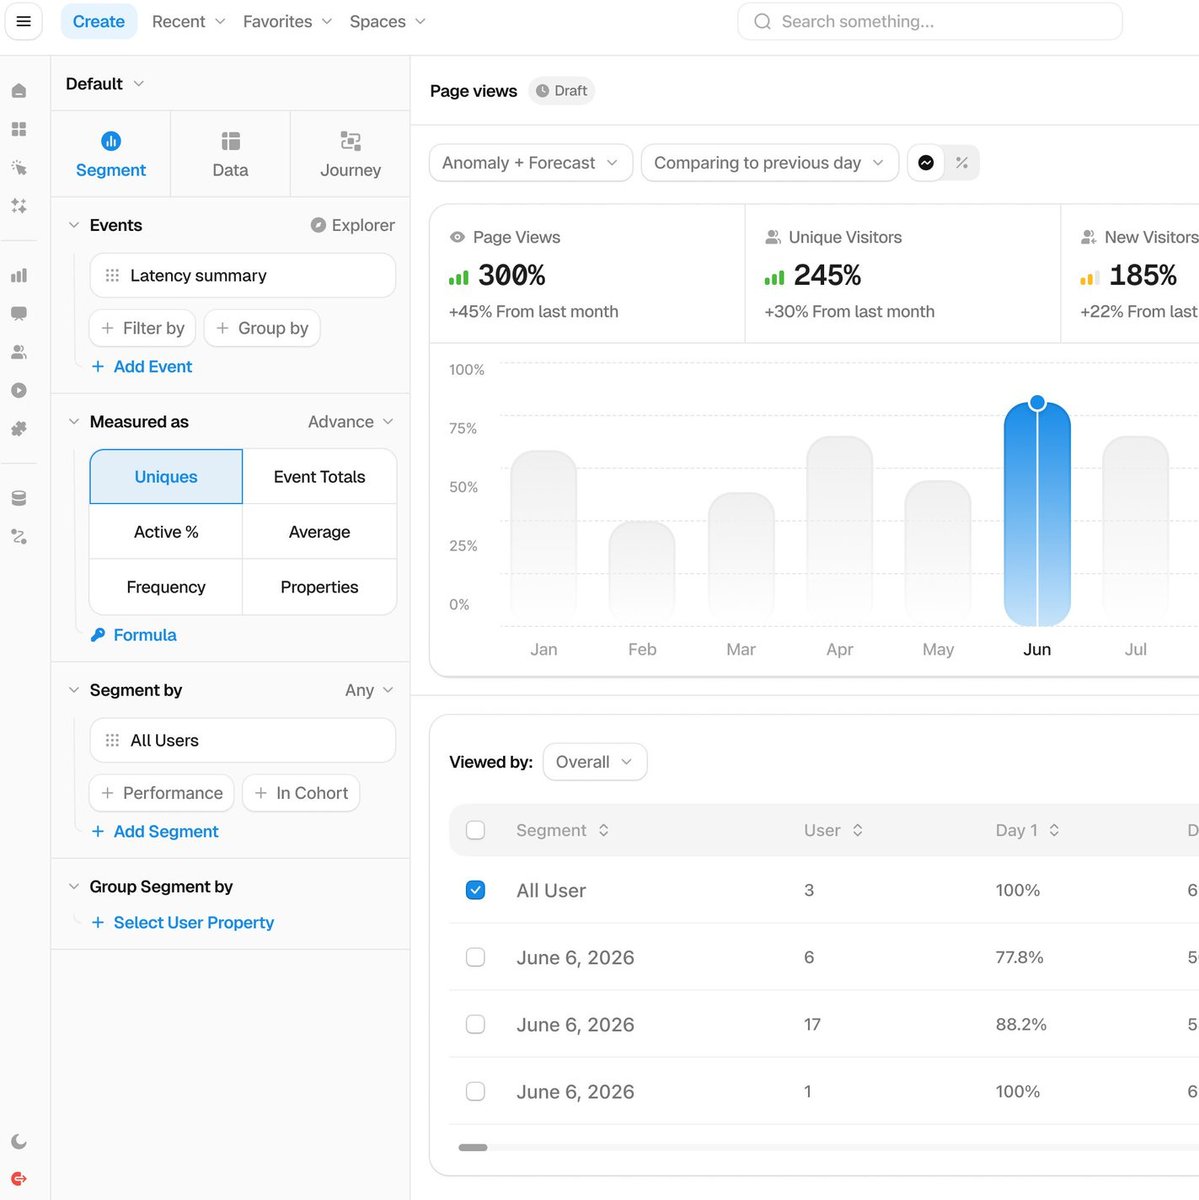Click the Filter by button
The width and height of the screenshot is (1199, 1200).
143,328
